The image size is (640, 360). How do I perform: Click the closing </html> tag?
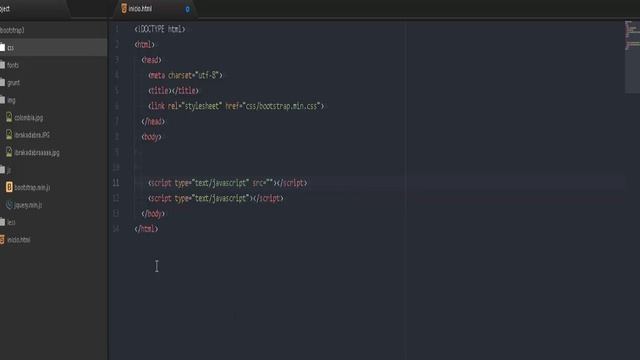pos(146,229)
